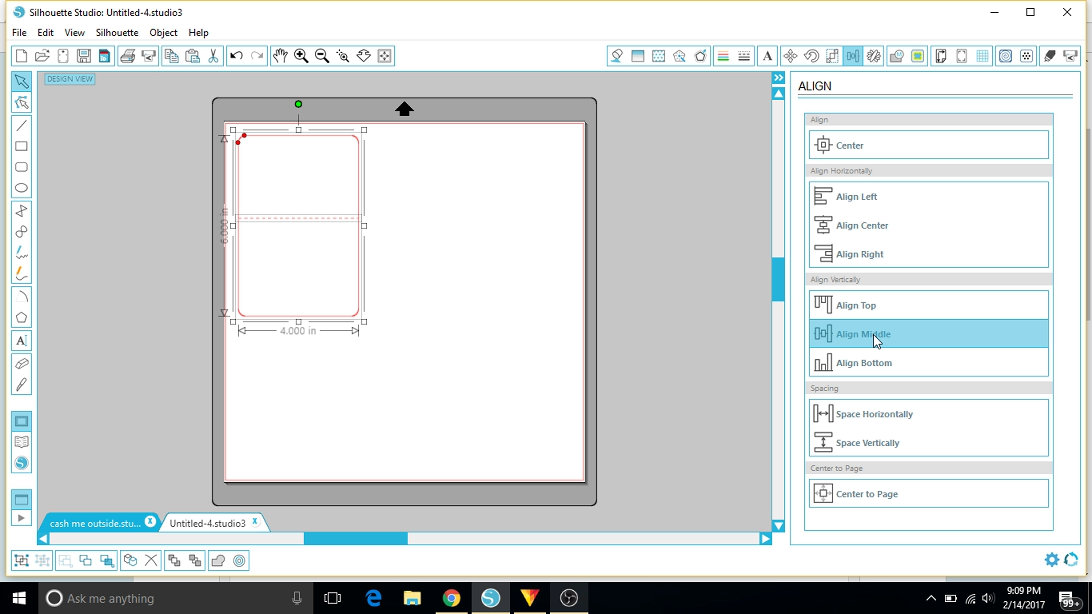Open the Object menu
1092x614 pixels.
coord(163,33)
